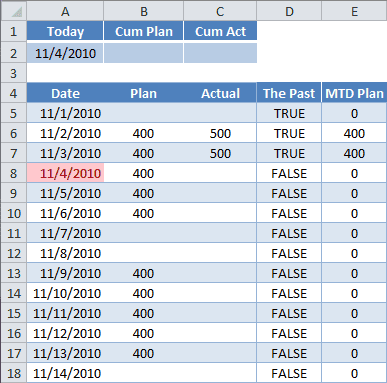Select date cell 11/1/2010

[65, 113]
